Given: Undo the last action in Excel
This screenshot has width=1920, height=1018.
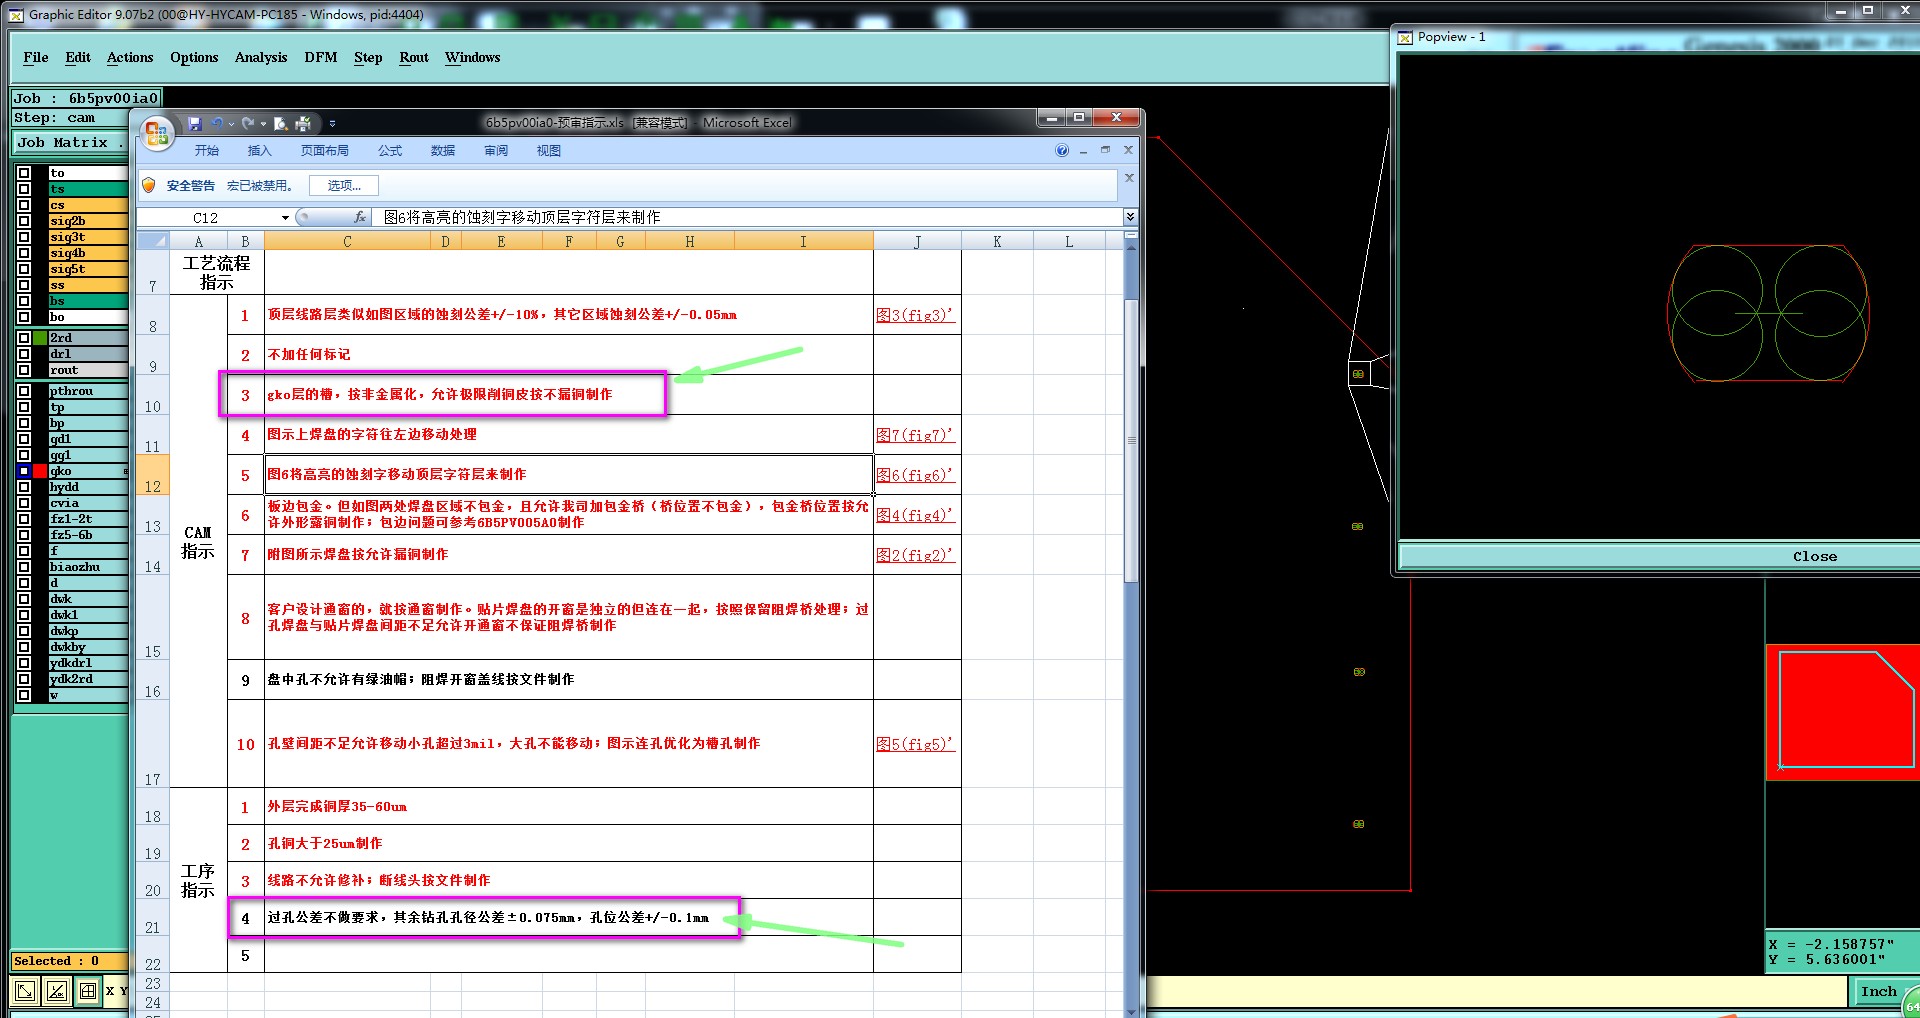Looking at the screenshot, I should coord(217,123).
